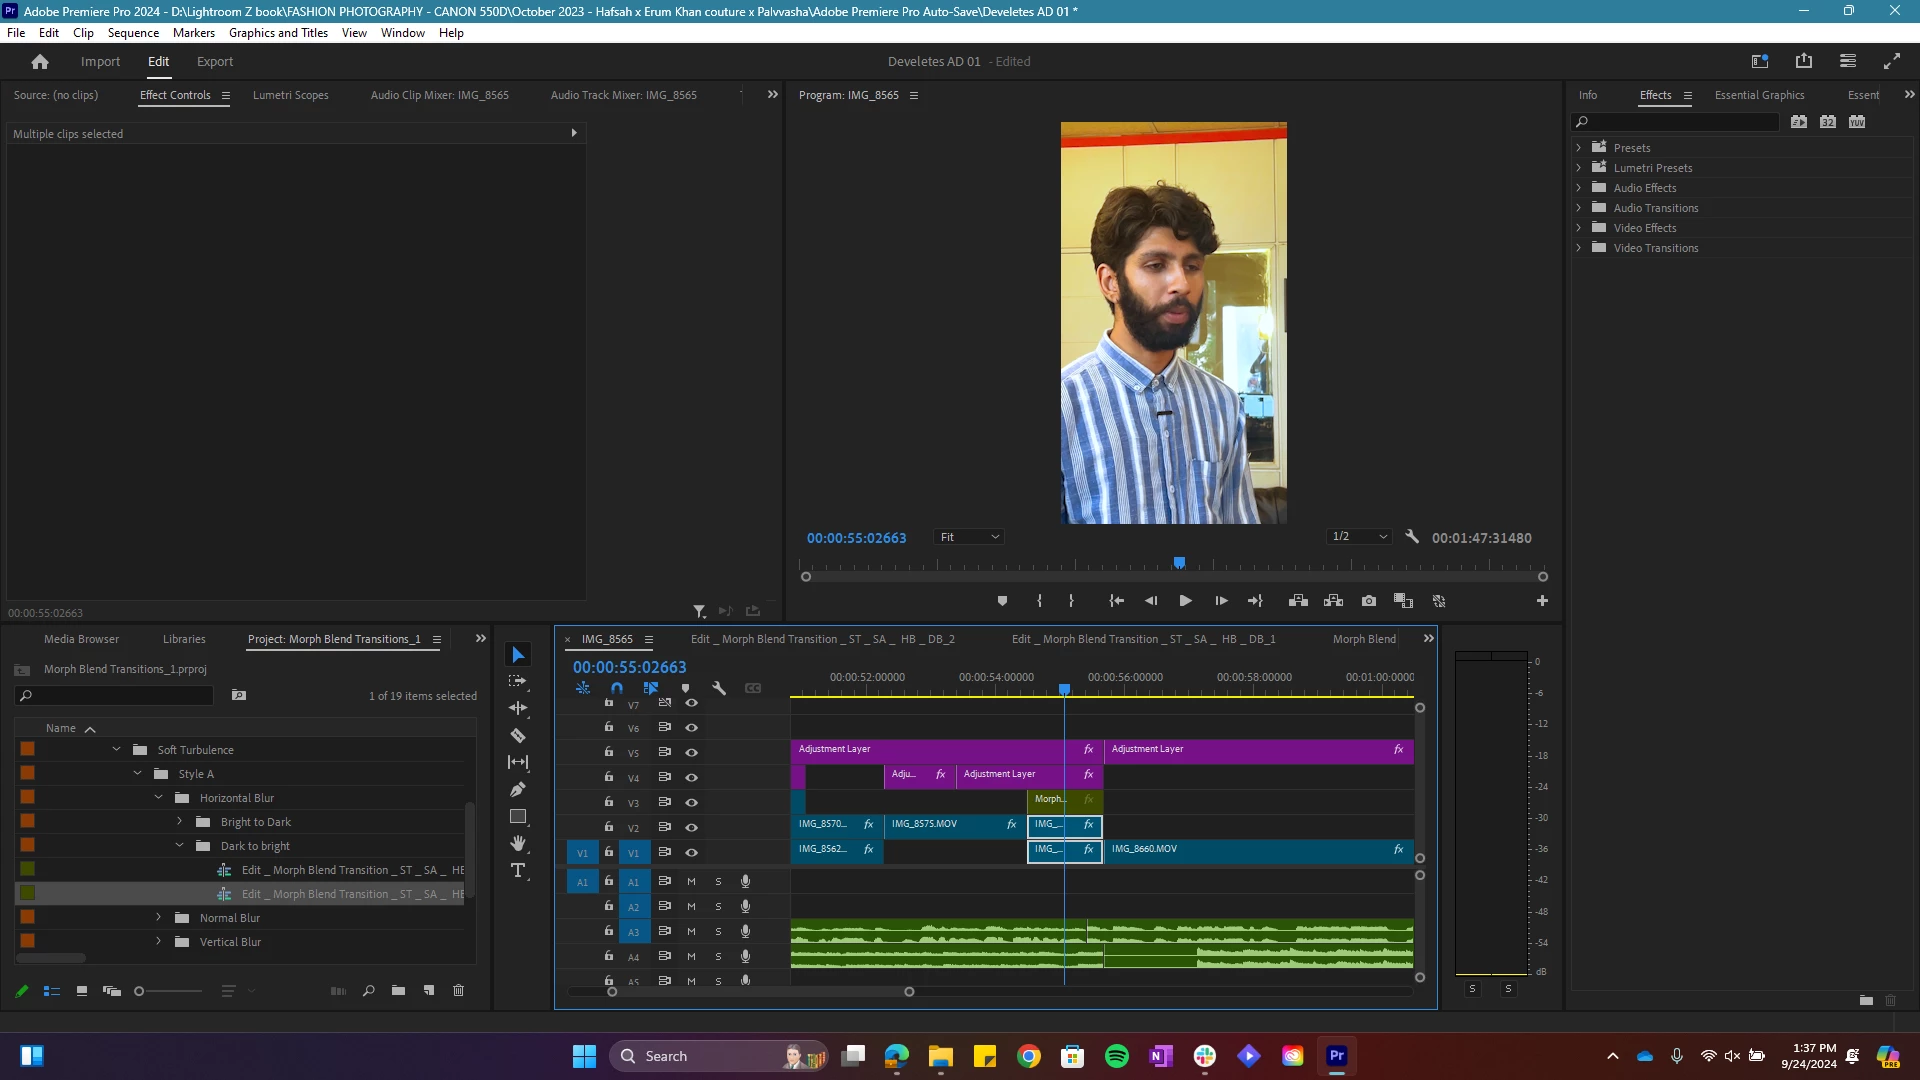Toggle snap in timeline
The height and width of the screenshot is (1080, 1920).
pyautogui.click(x=617, y=688)
